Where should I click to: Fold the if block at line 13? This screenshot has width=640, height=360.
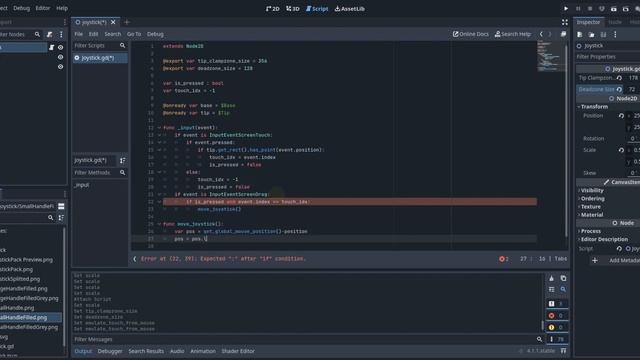[x=159, y=135]
